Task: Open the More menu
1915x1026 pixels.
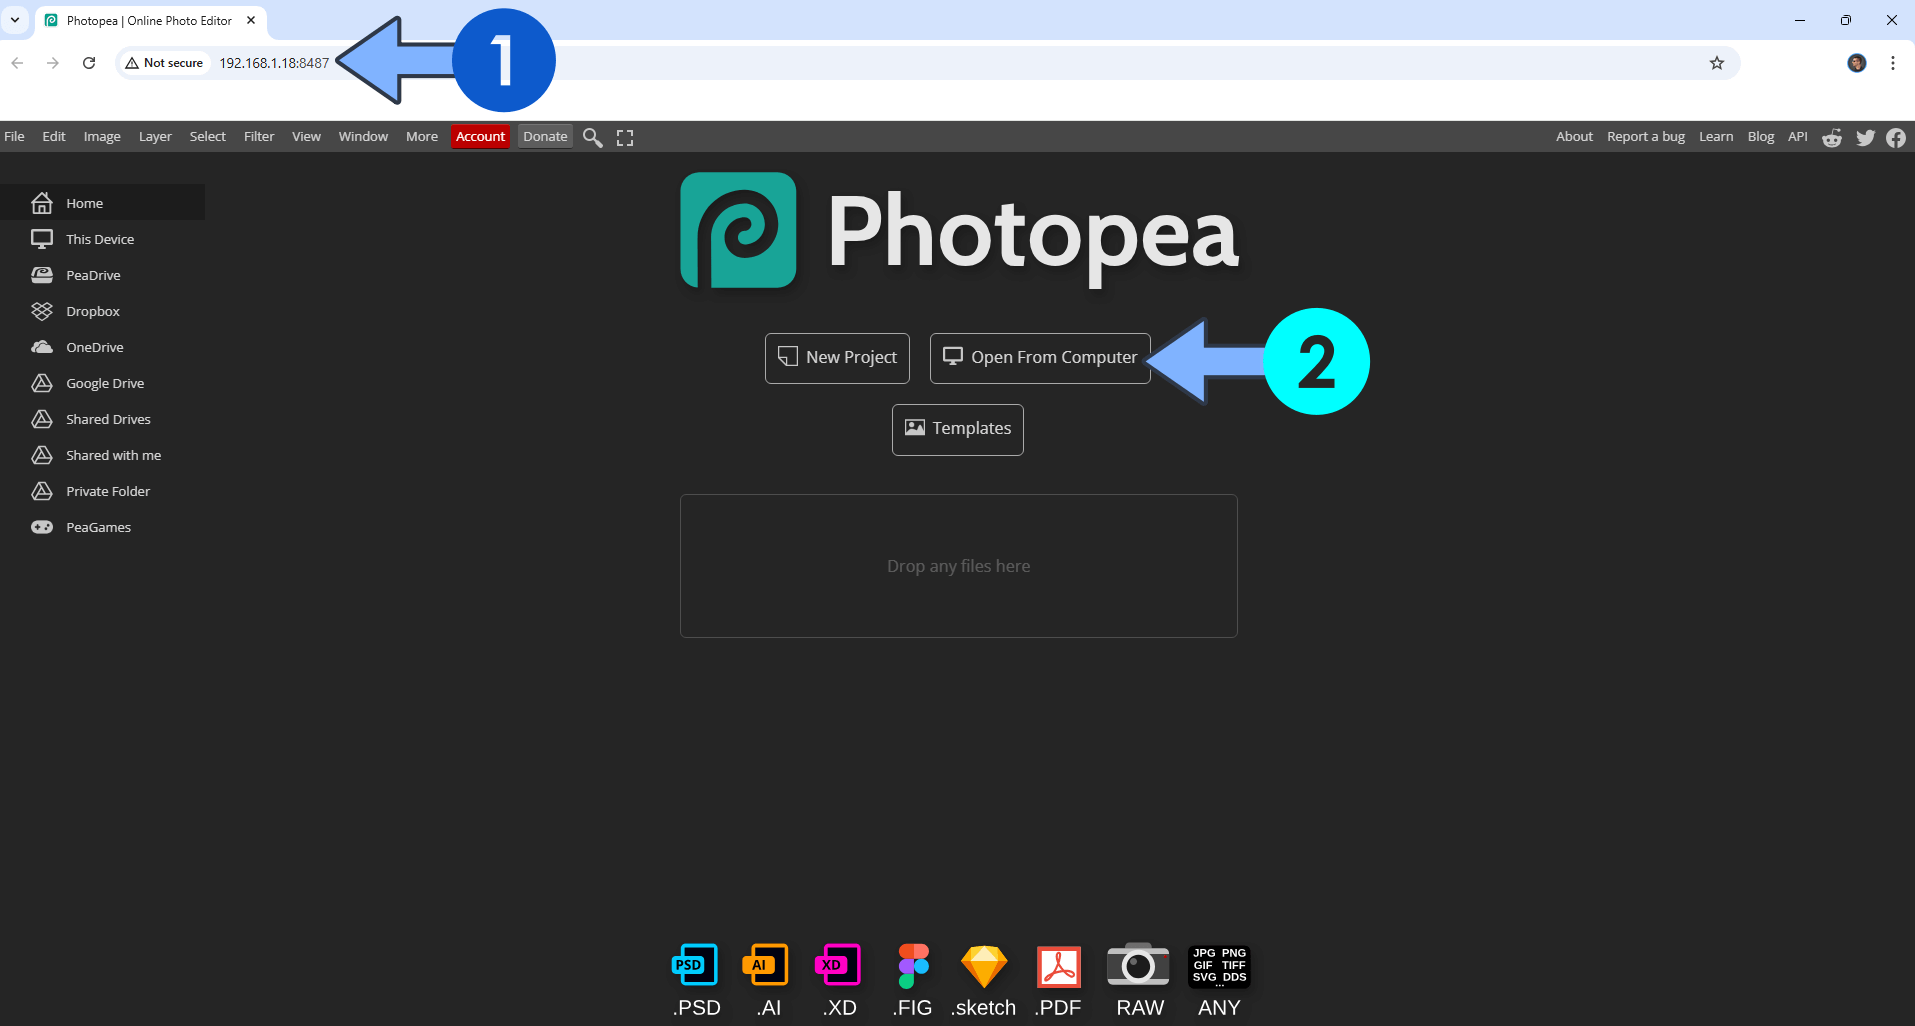Action: point(422,137)
